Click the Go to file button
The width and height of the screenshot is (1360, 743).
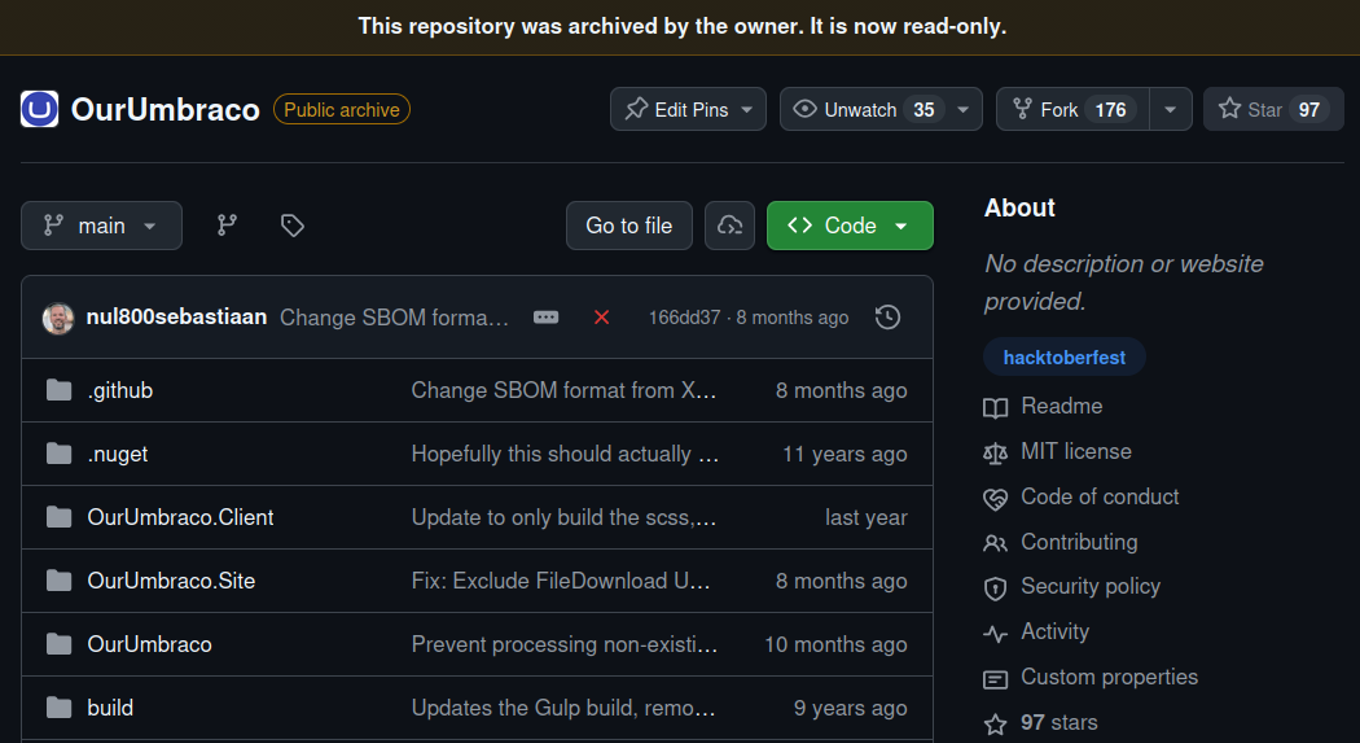[629, 225]
